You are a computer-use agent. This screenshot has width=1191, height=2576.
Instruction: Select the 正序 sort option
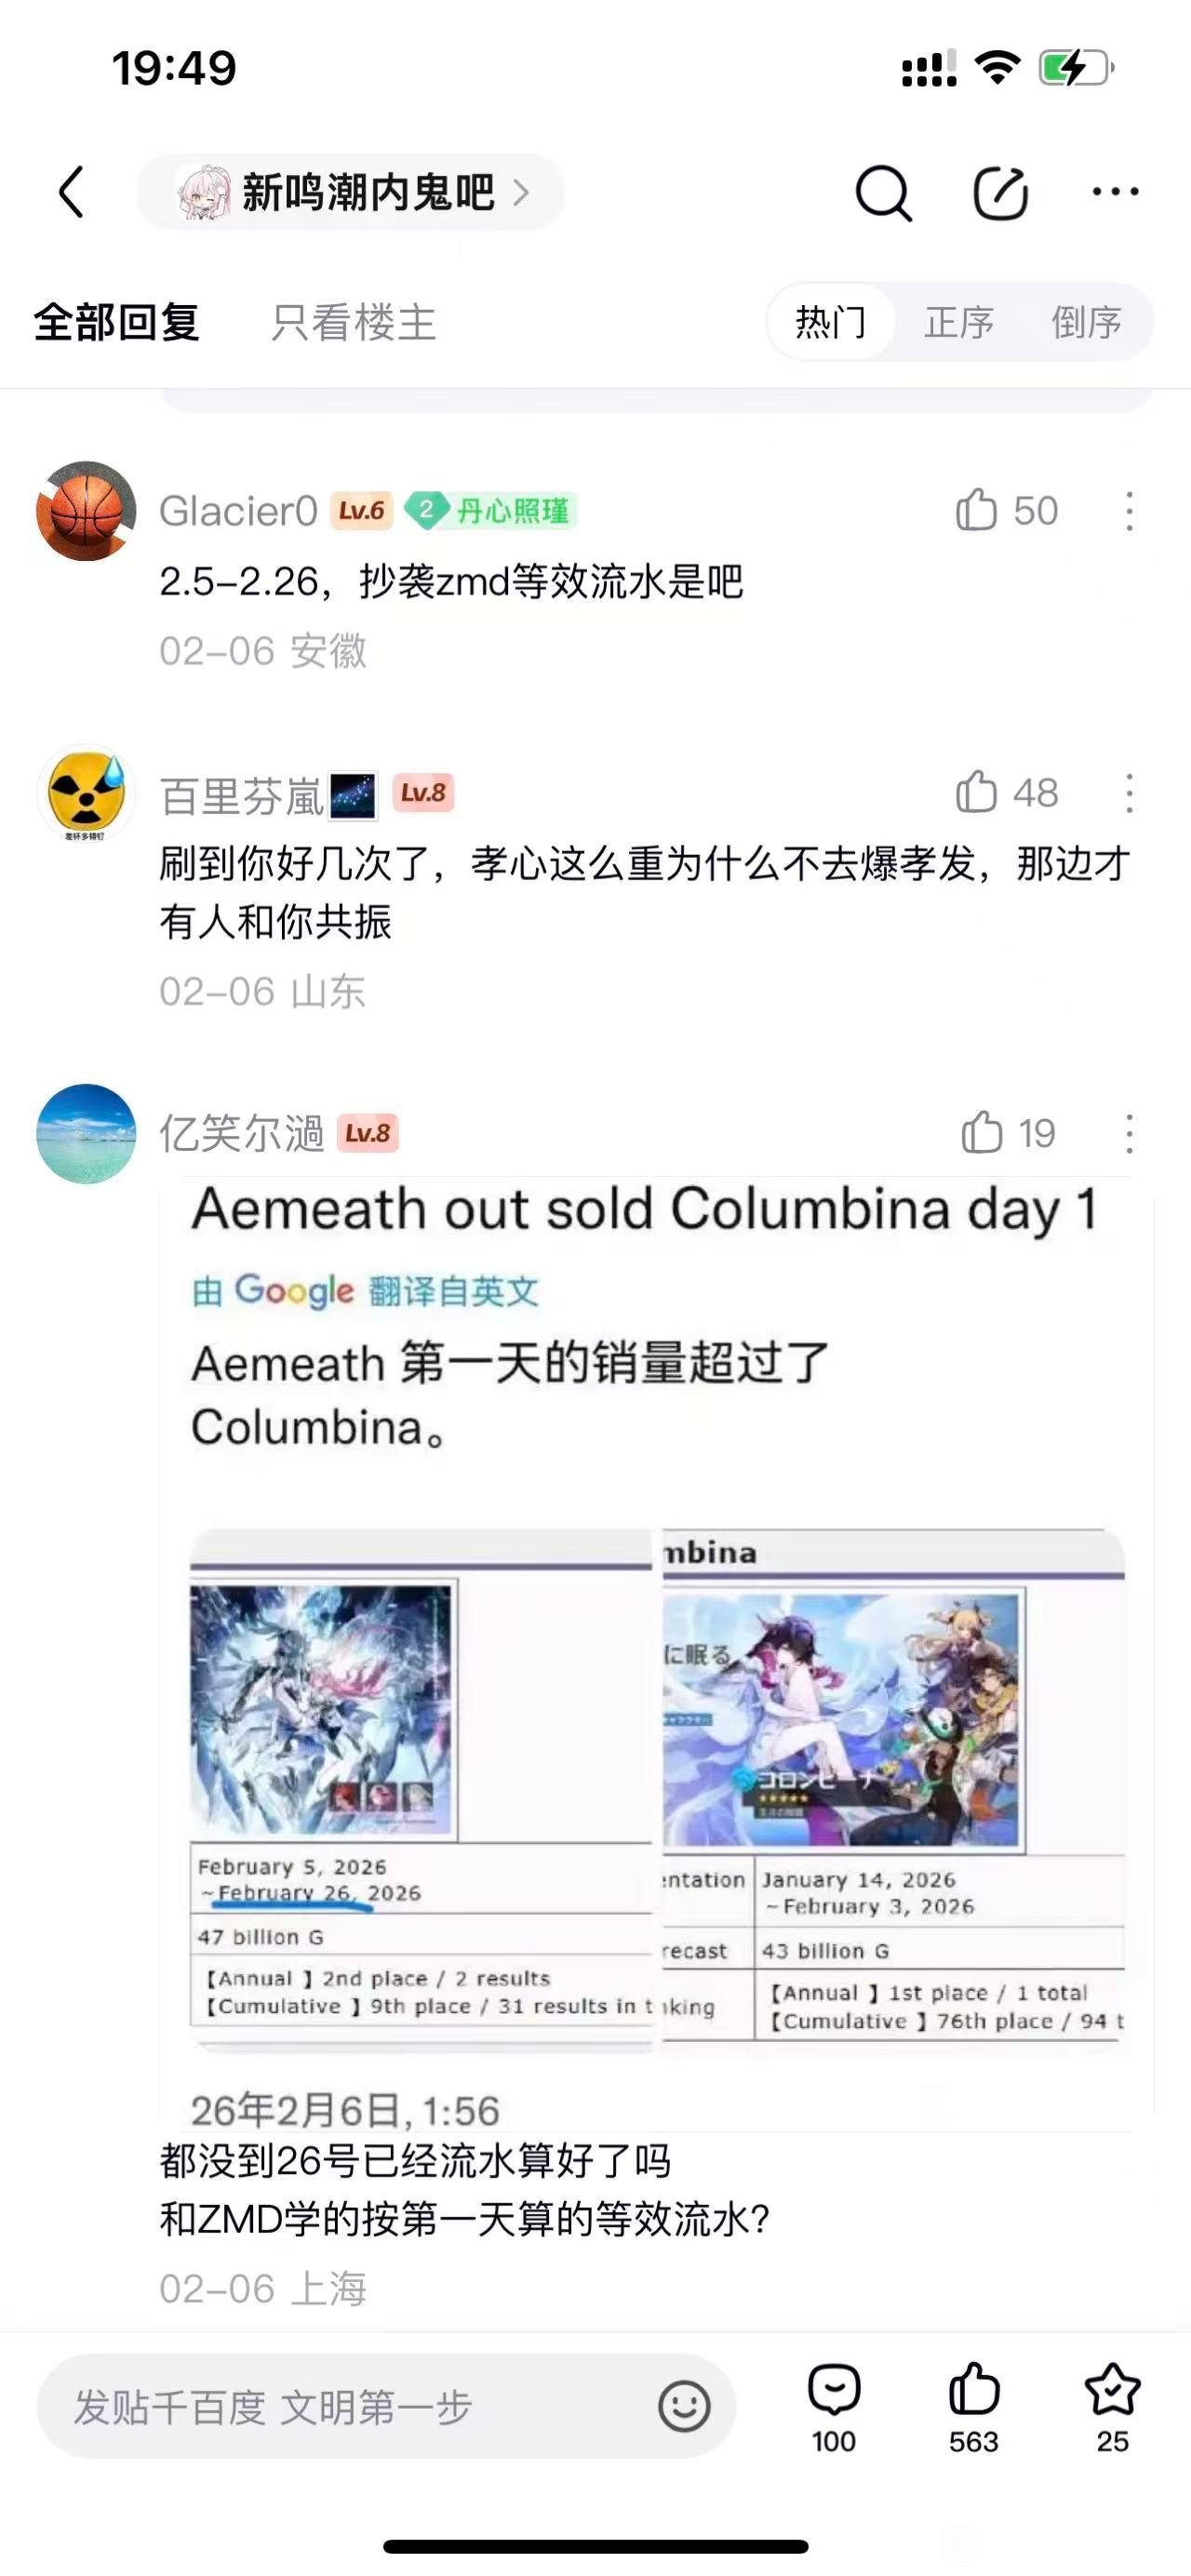[x=959, y=322]
